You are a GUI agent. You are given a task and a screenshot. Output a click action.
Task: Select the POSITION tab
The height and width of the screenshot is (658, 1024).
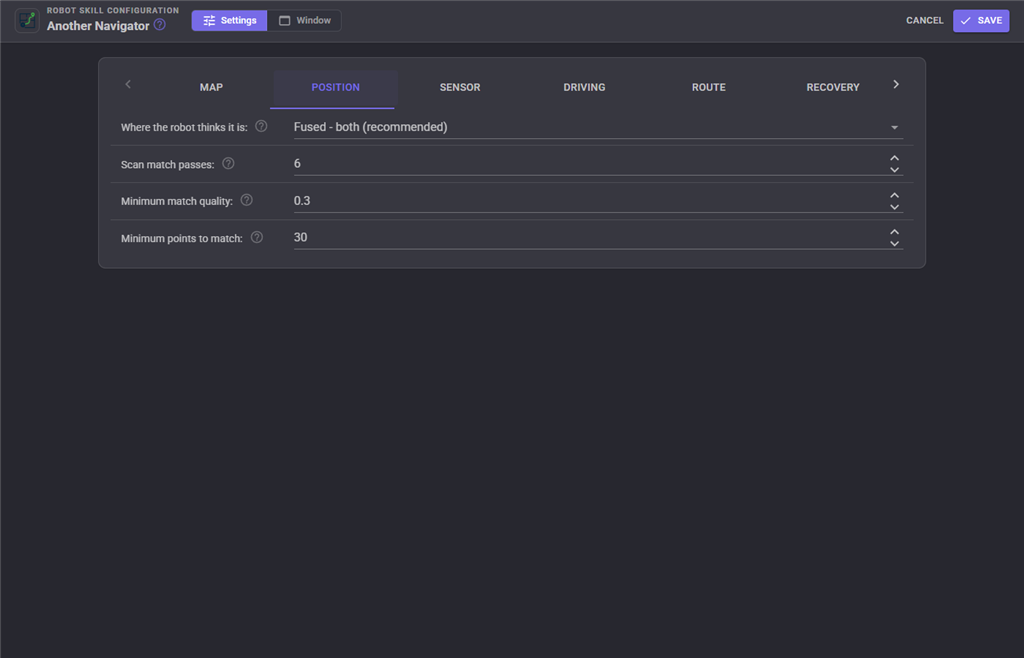point(335,87)
